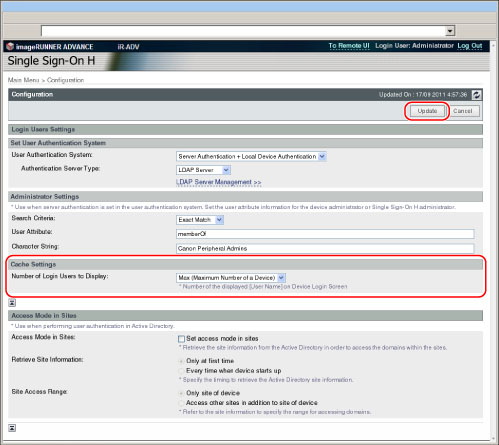Open the To Remote UI link
Image resolution: width=499 pixels, height=445 pixels.
tap(349, 46)
